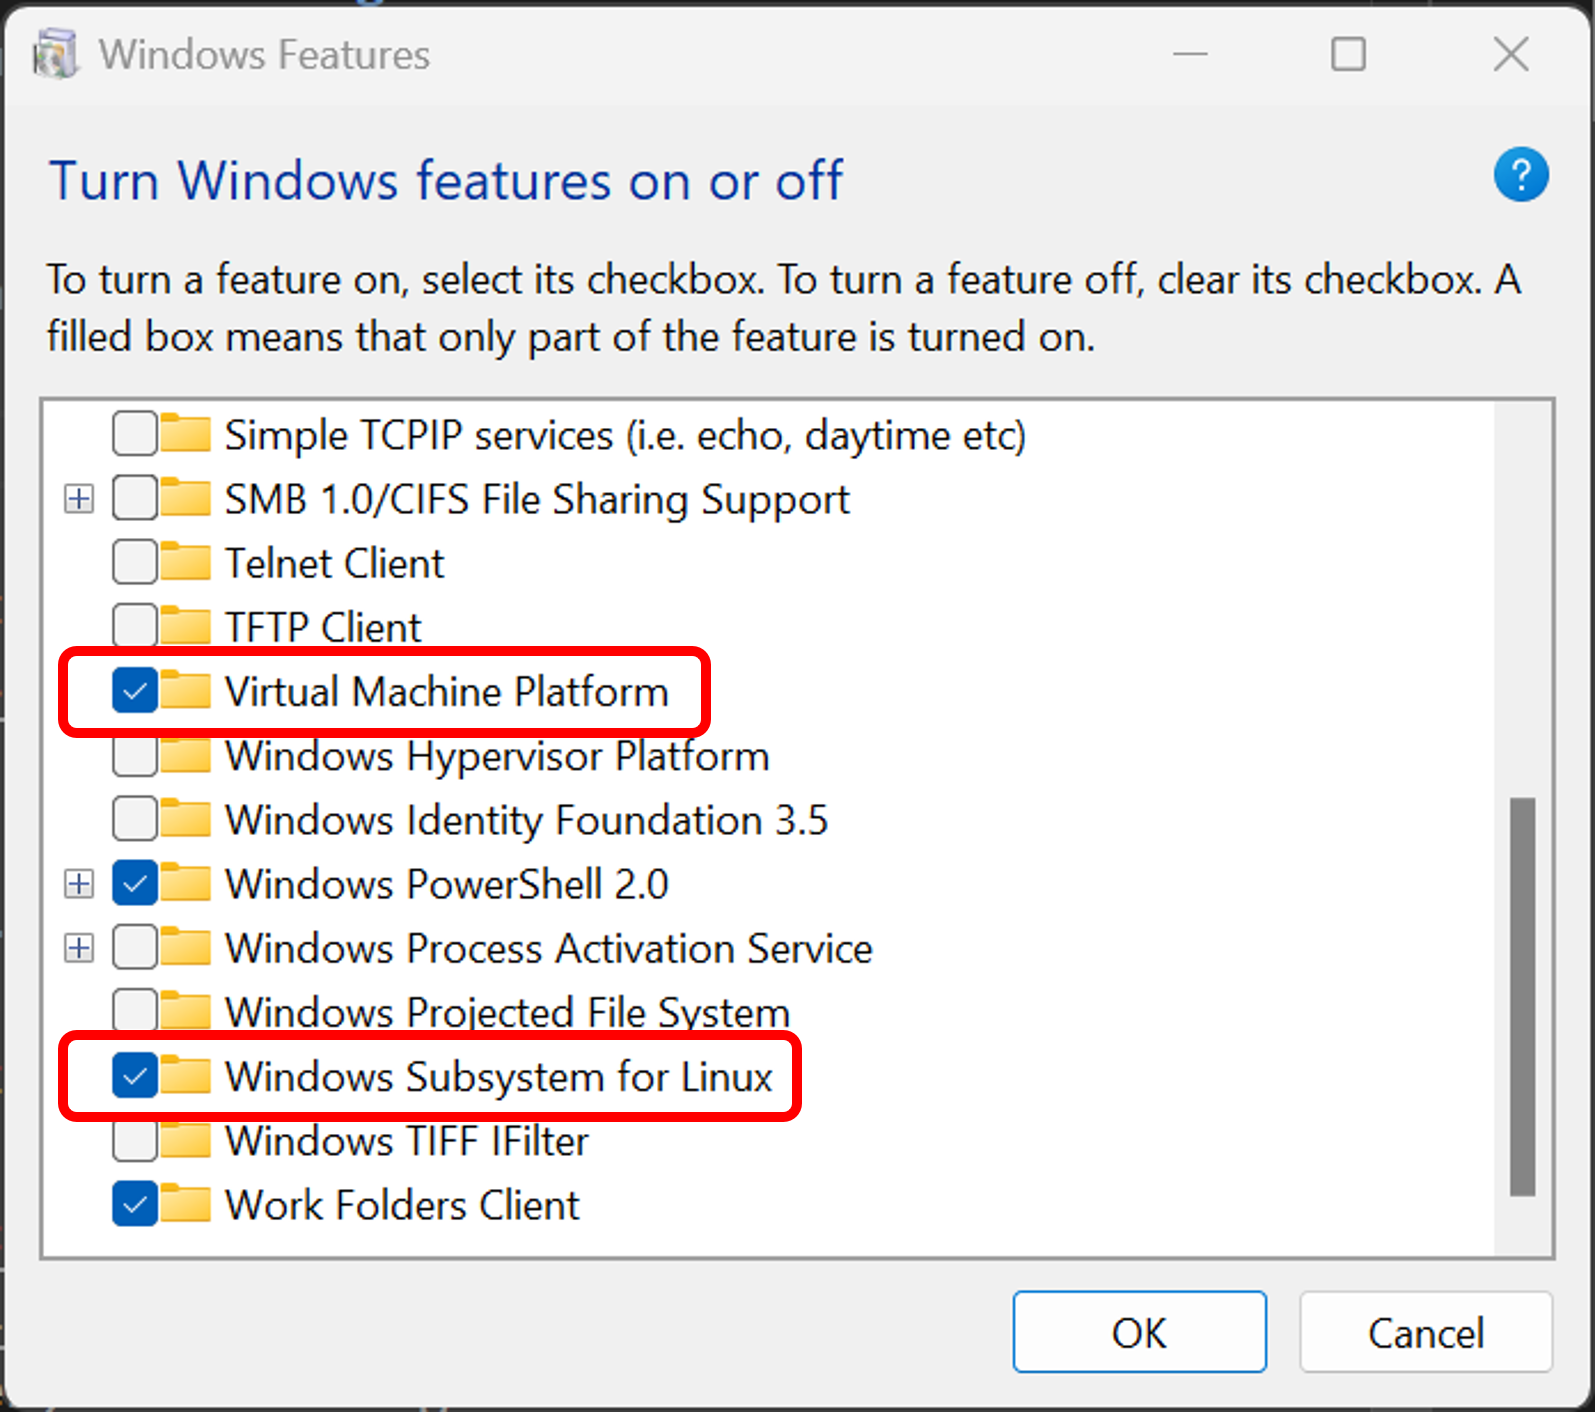
Task: Expand Windows Process Activation Service node
Action: [x=79, y=947]
